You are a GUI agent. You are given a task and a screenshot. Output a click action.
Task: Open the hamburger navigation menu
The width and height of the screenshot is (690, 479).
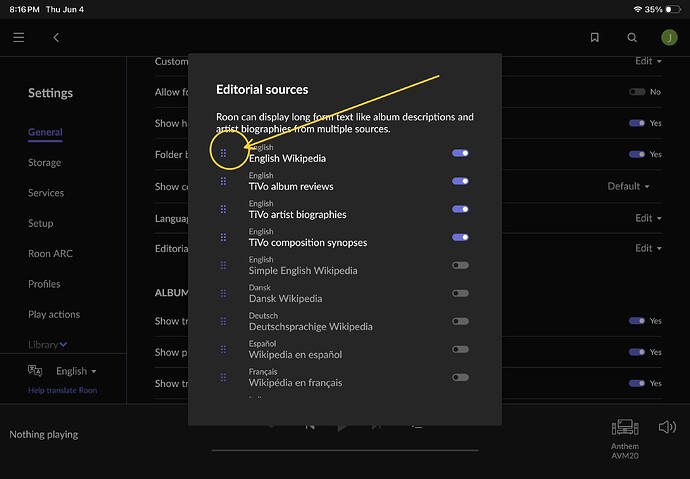[18, 37]
